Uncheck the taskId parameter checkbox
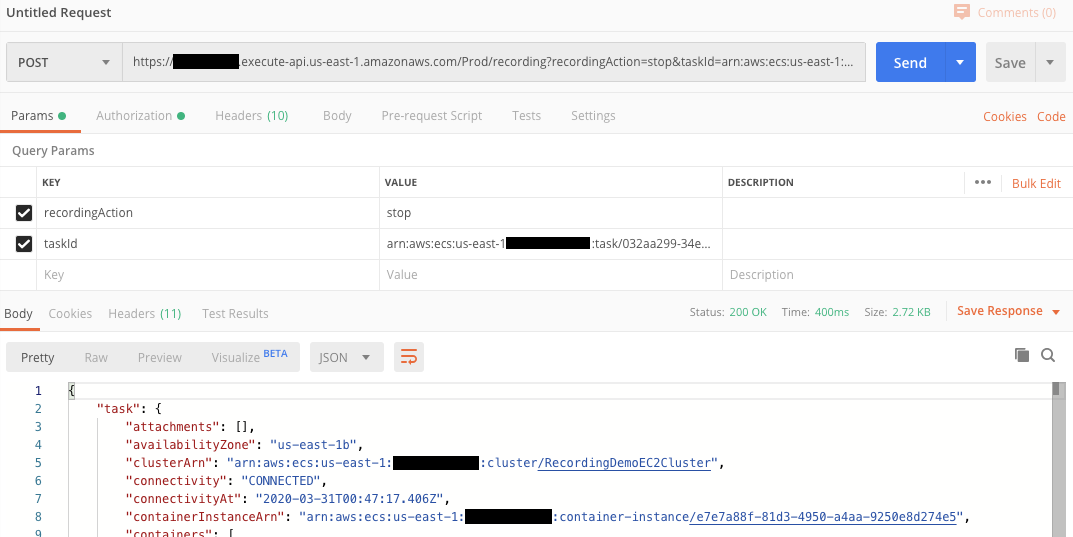 pyautogui.click(x=24, y=244)
